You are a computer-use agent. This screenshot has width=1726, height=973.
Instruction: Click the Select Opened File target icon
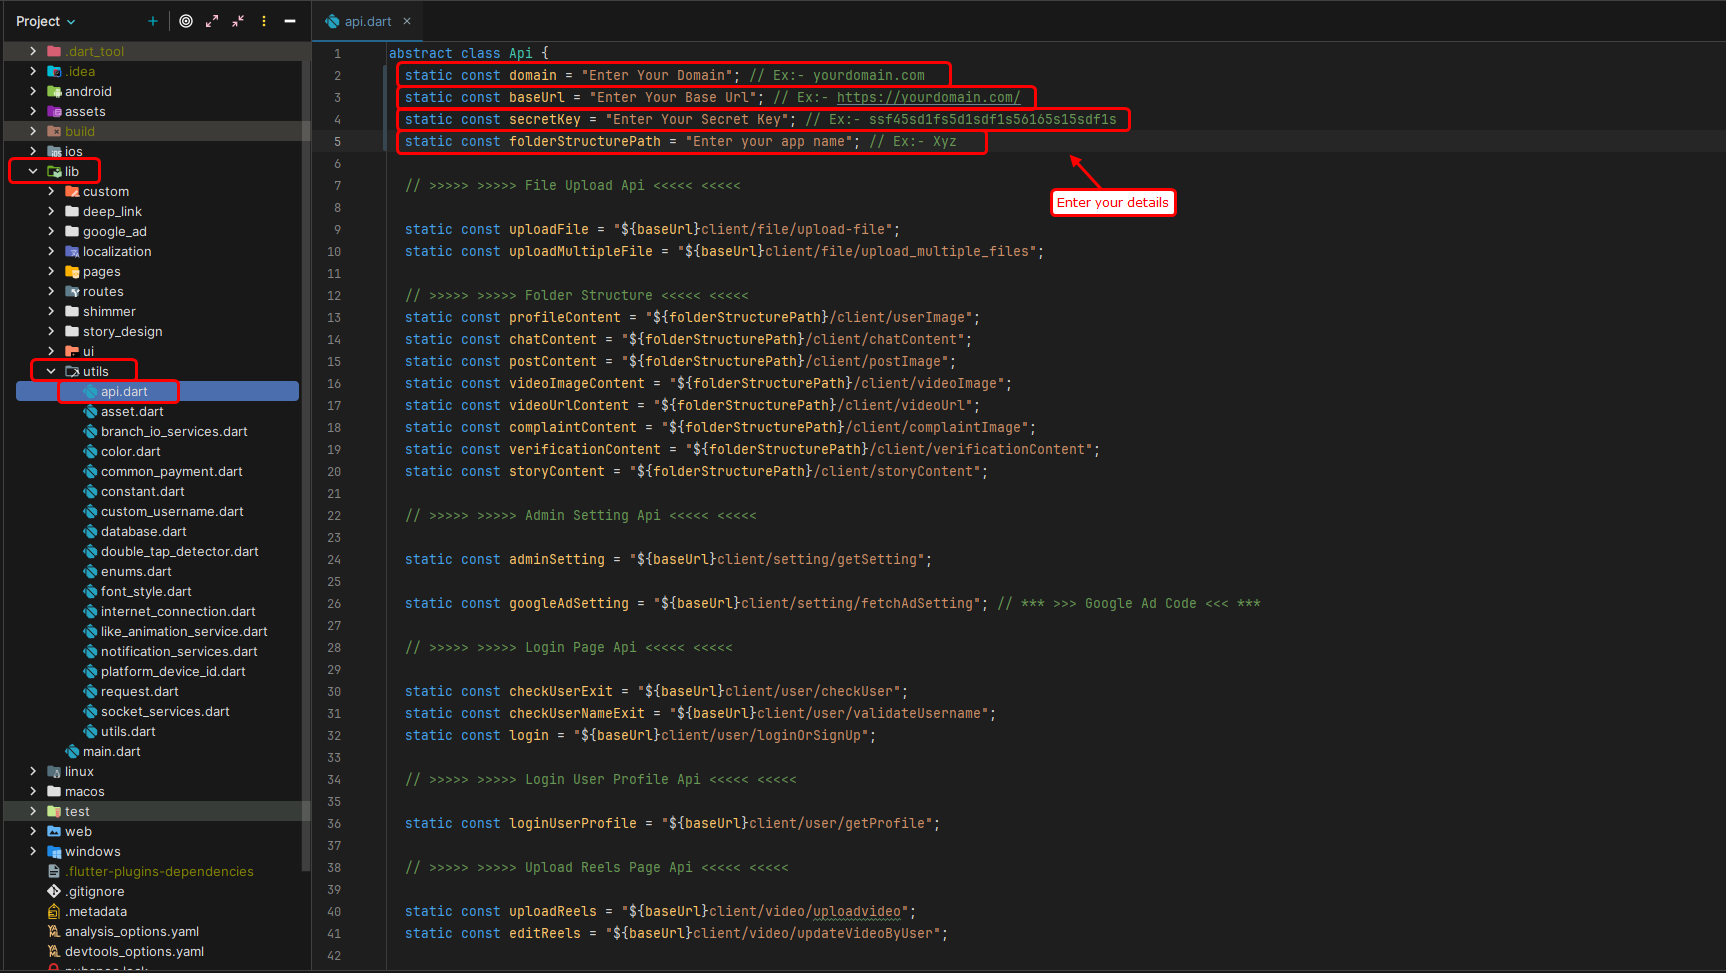186,21
